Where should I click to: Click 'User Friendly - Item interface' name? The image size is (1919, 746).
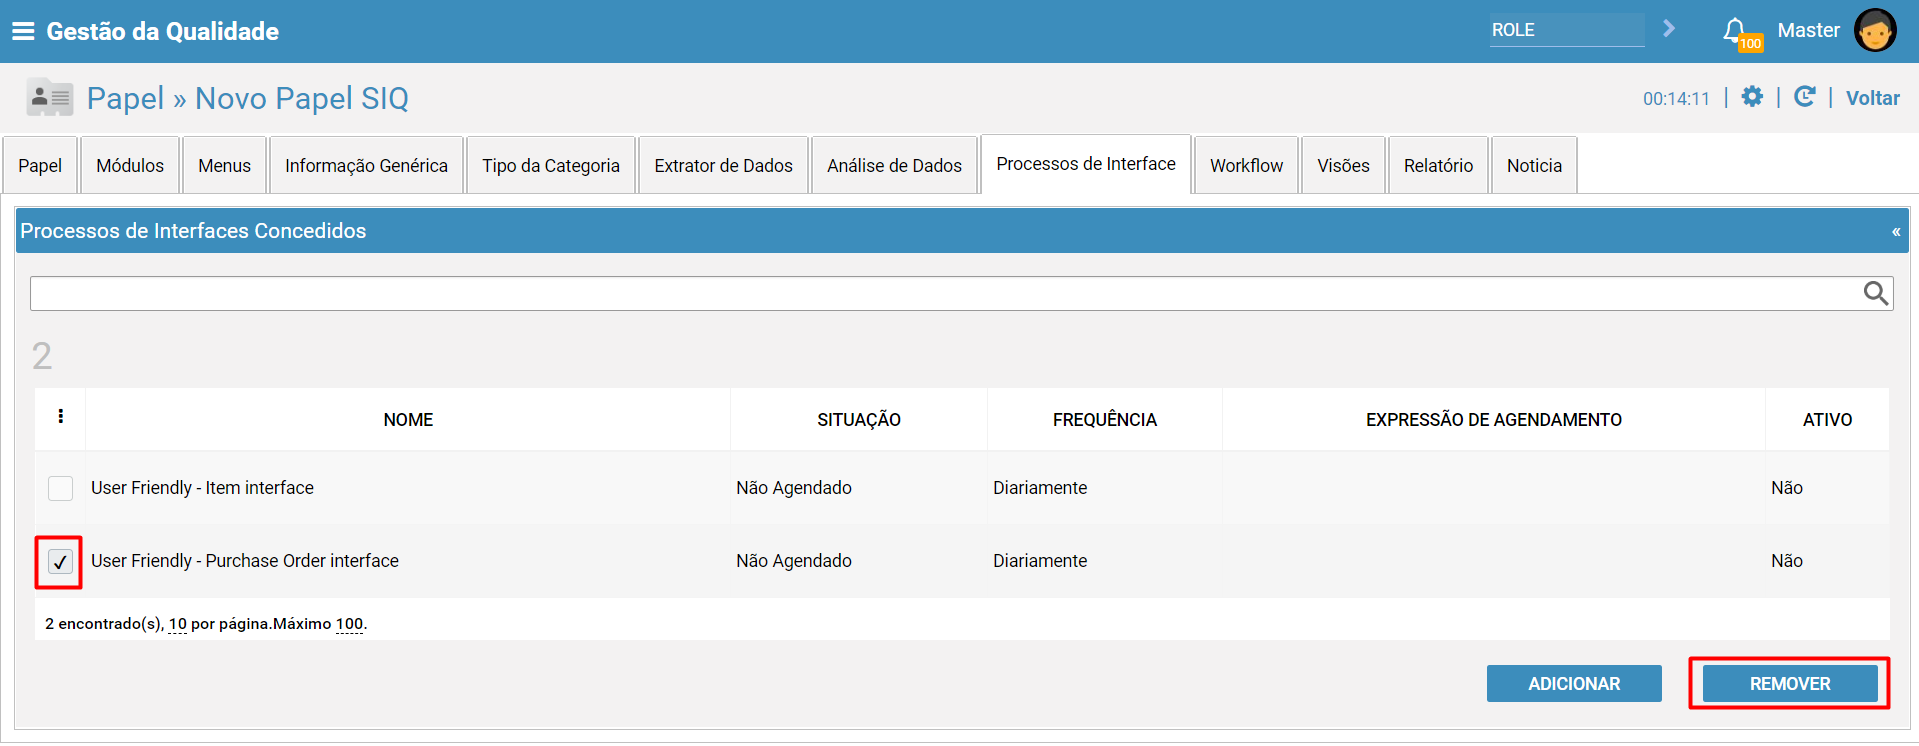202,488
